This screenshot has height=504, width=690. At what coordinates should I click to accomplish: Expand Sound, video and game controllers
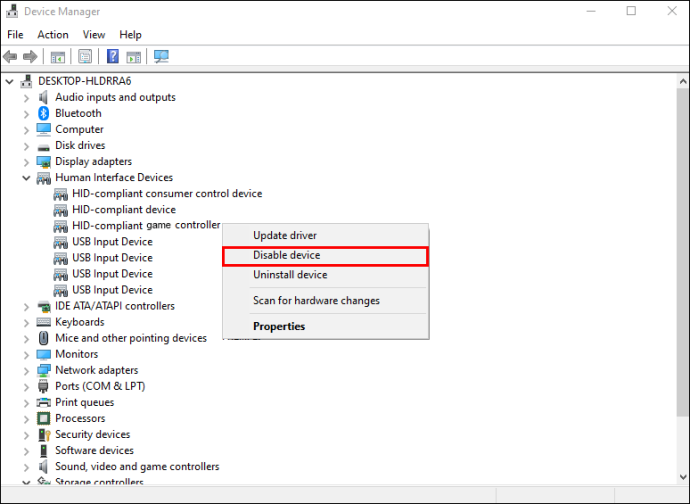(26, 467)
